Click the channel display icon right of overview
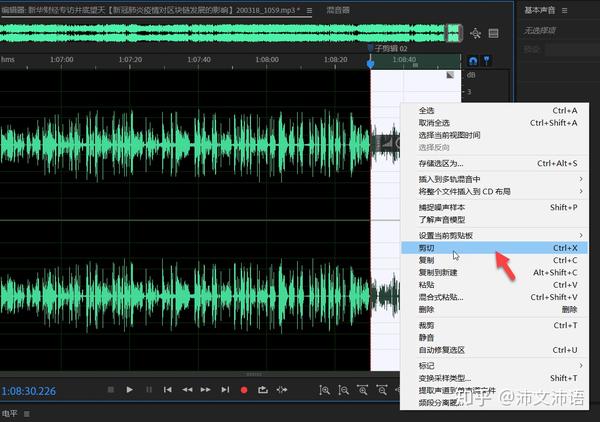This screenshot has height=422, width=600. [494, 33]
